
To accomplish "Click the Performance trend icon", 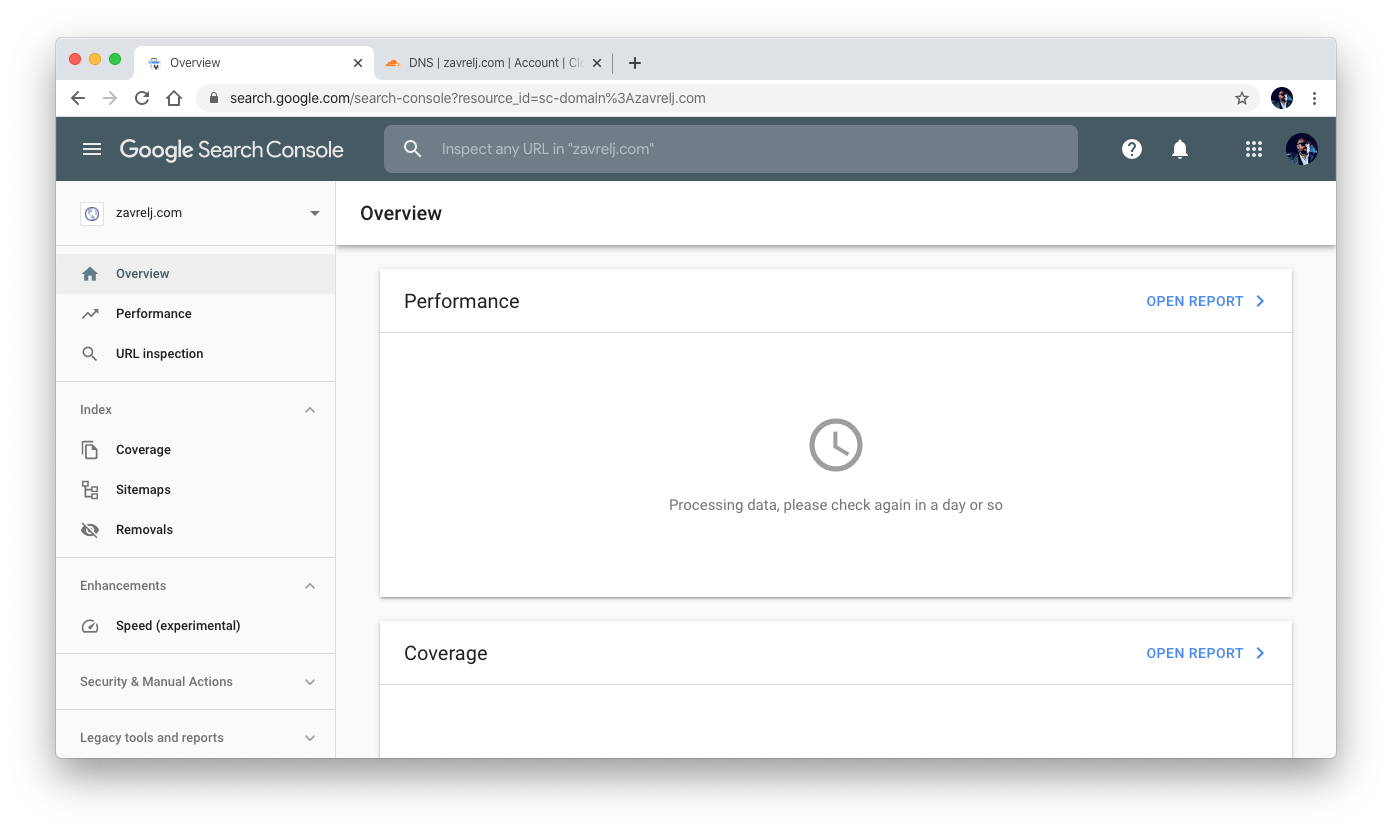I will tap(90, 314).
